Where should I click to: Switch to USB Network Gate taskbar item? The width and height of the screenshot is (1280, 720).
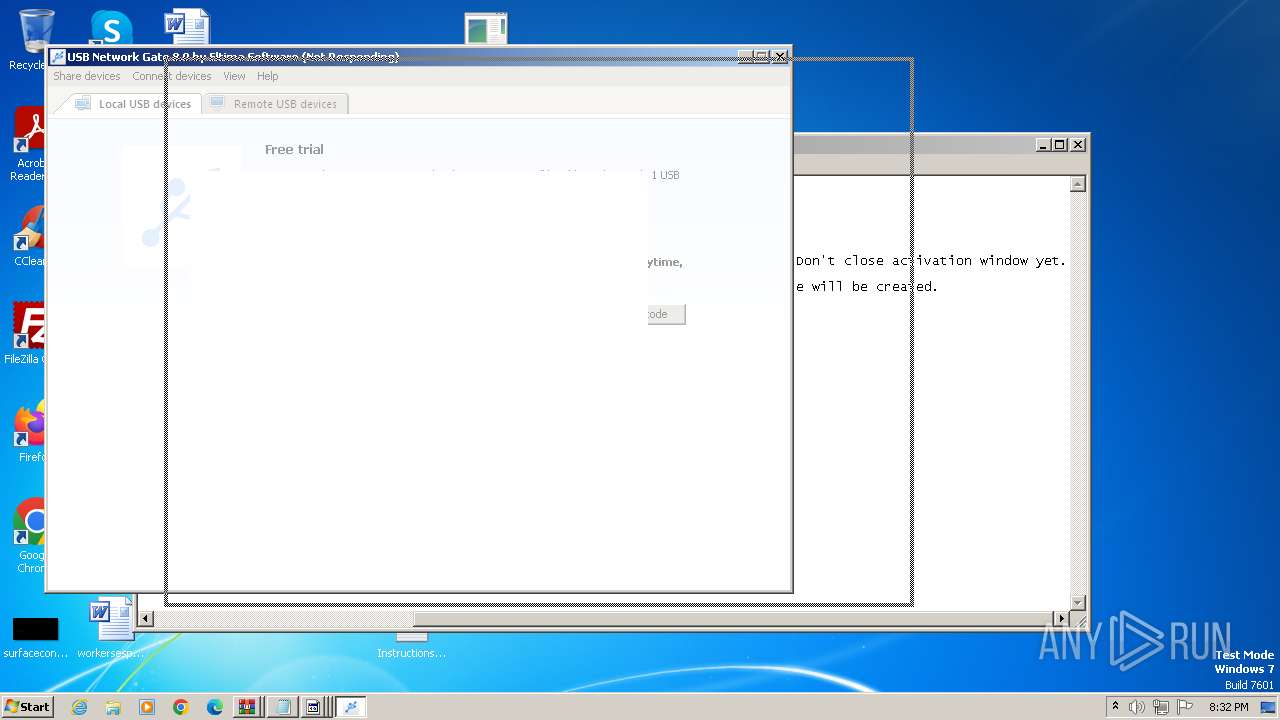350,707
